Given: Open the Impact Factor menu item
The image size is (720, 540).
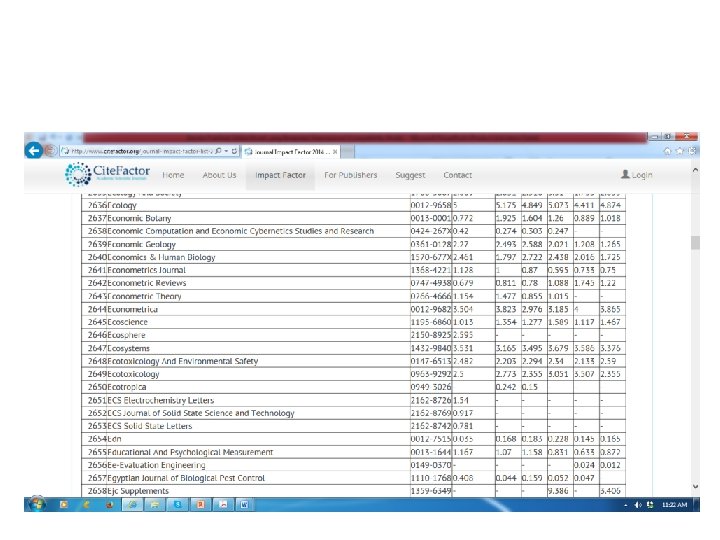Looking at the screenshot, I should click(280, 175).
